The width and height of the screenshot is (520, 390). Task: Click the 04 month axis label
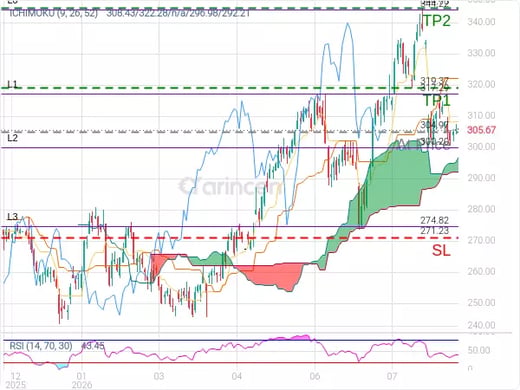pos(237,376)
